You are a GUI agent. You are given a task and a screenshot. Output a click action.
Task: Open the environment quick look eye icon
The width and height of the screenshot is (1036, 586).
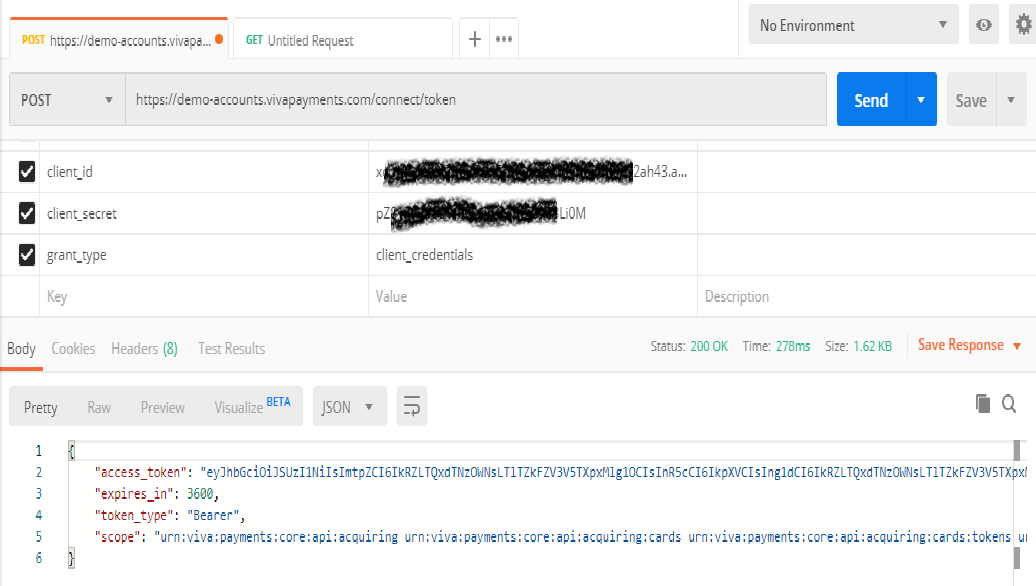pyautogui.click(x=983, y=24)
